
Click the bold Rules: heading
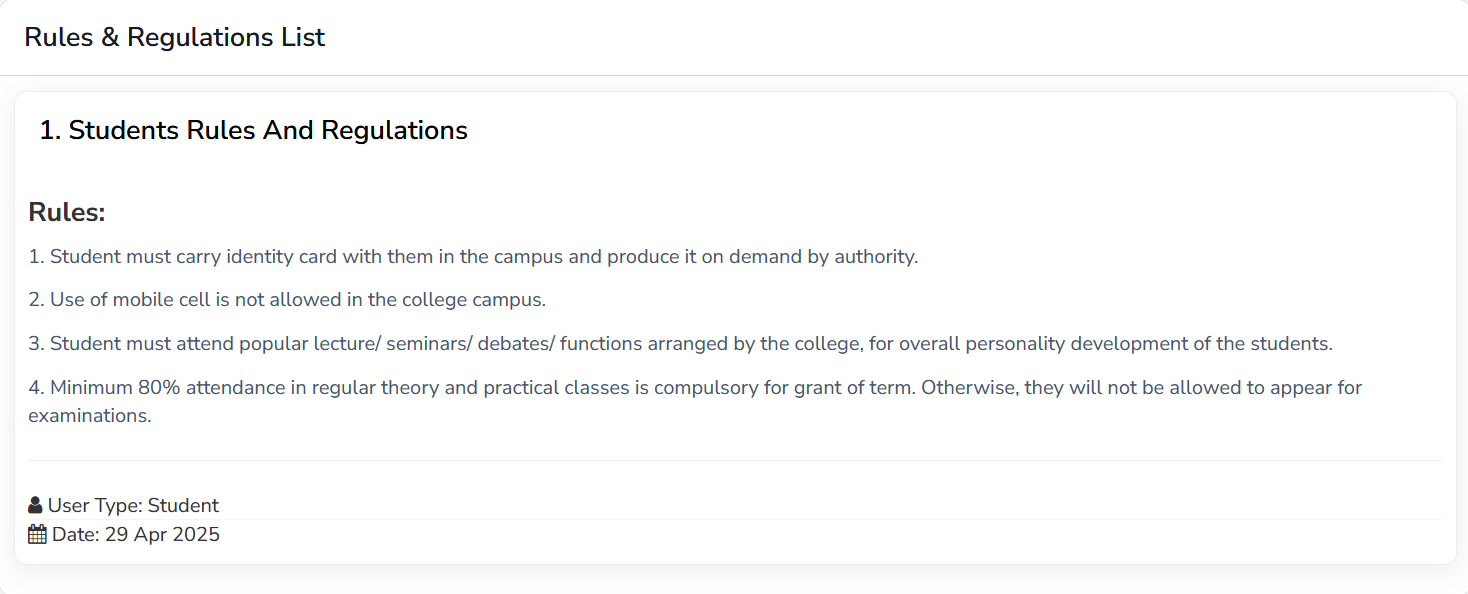click(x=67, y=212)
